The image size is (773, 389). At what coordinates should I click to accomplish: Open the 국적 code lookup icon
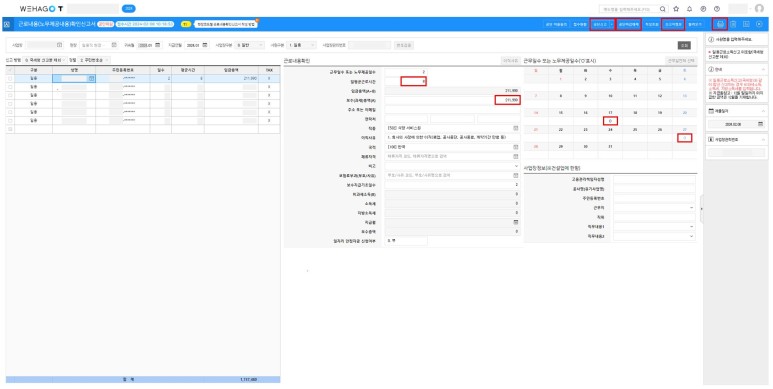coord(516,147)
